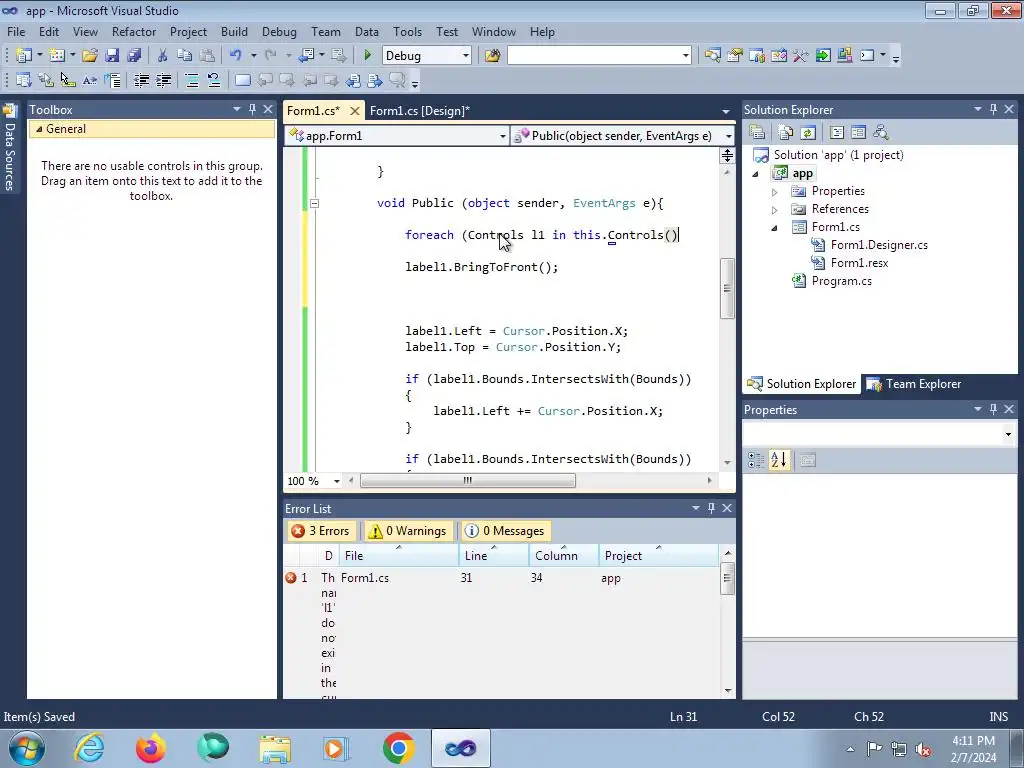The image size is (1024, 768).
Task: Open Solution Explorer from the main toolbar
Action: point(712,56)
